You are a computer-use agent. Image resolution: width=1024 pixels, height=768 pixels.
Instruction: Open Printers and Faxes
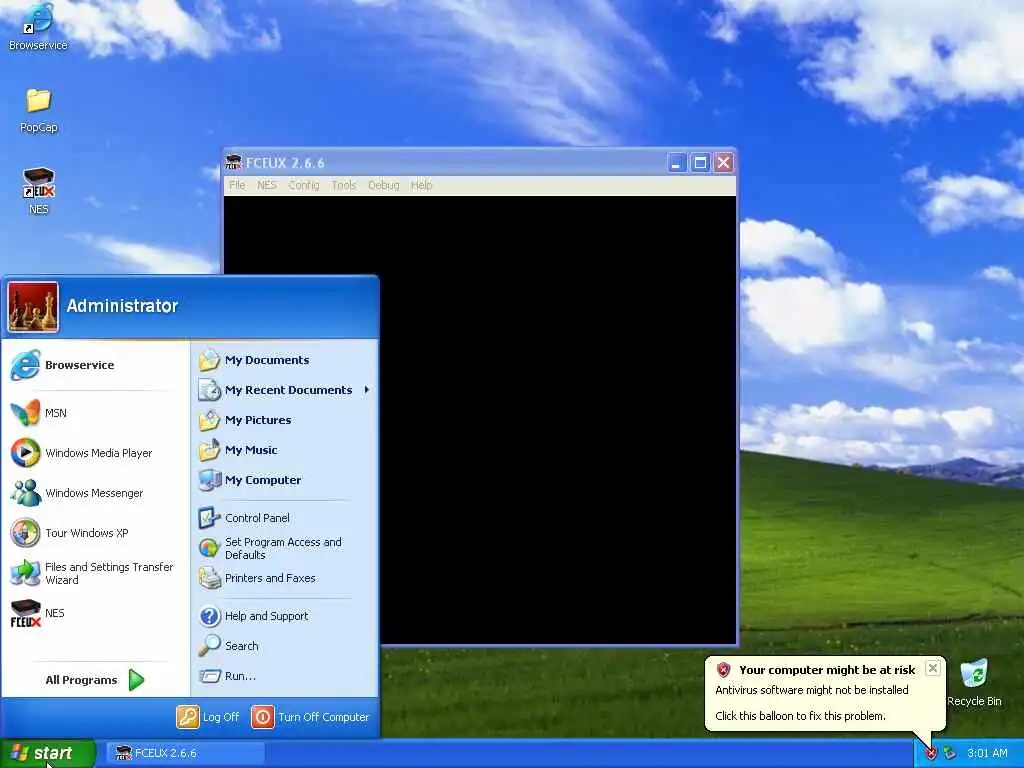point(285,578)
